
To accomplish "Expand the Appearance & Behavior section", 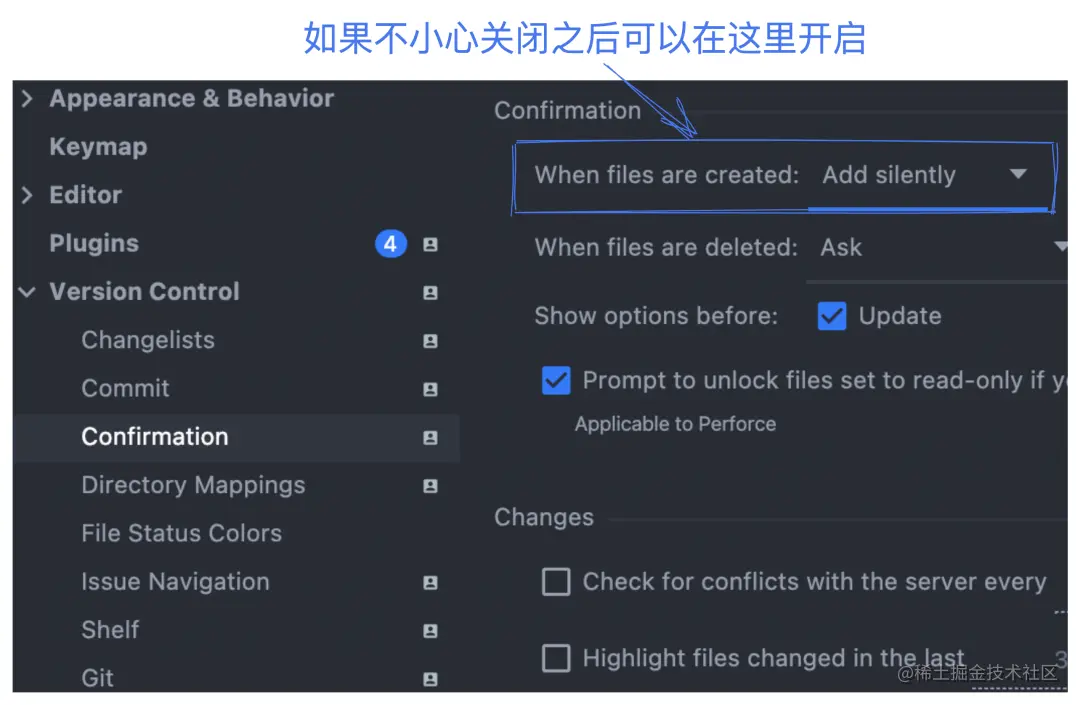I will click(26, 98).
